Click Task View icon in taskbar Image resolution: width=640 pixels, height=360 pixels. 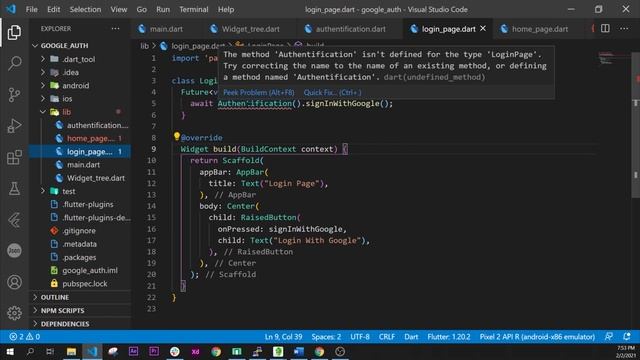tap(50, 351)
